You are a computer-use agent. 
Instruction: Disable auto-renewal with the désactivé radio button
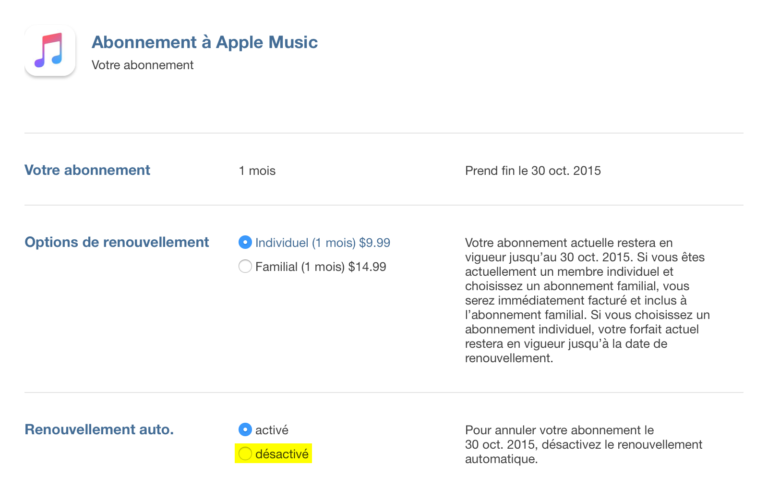pos(245,454)
